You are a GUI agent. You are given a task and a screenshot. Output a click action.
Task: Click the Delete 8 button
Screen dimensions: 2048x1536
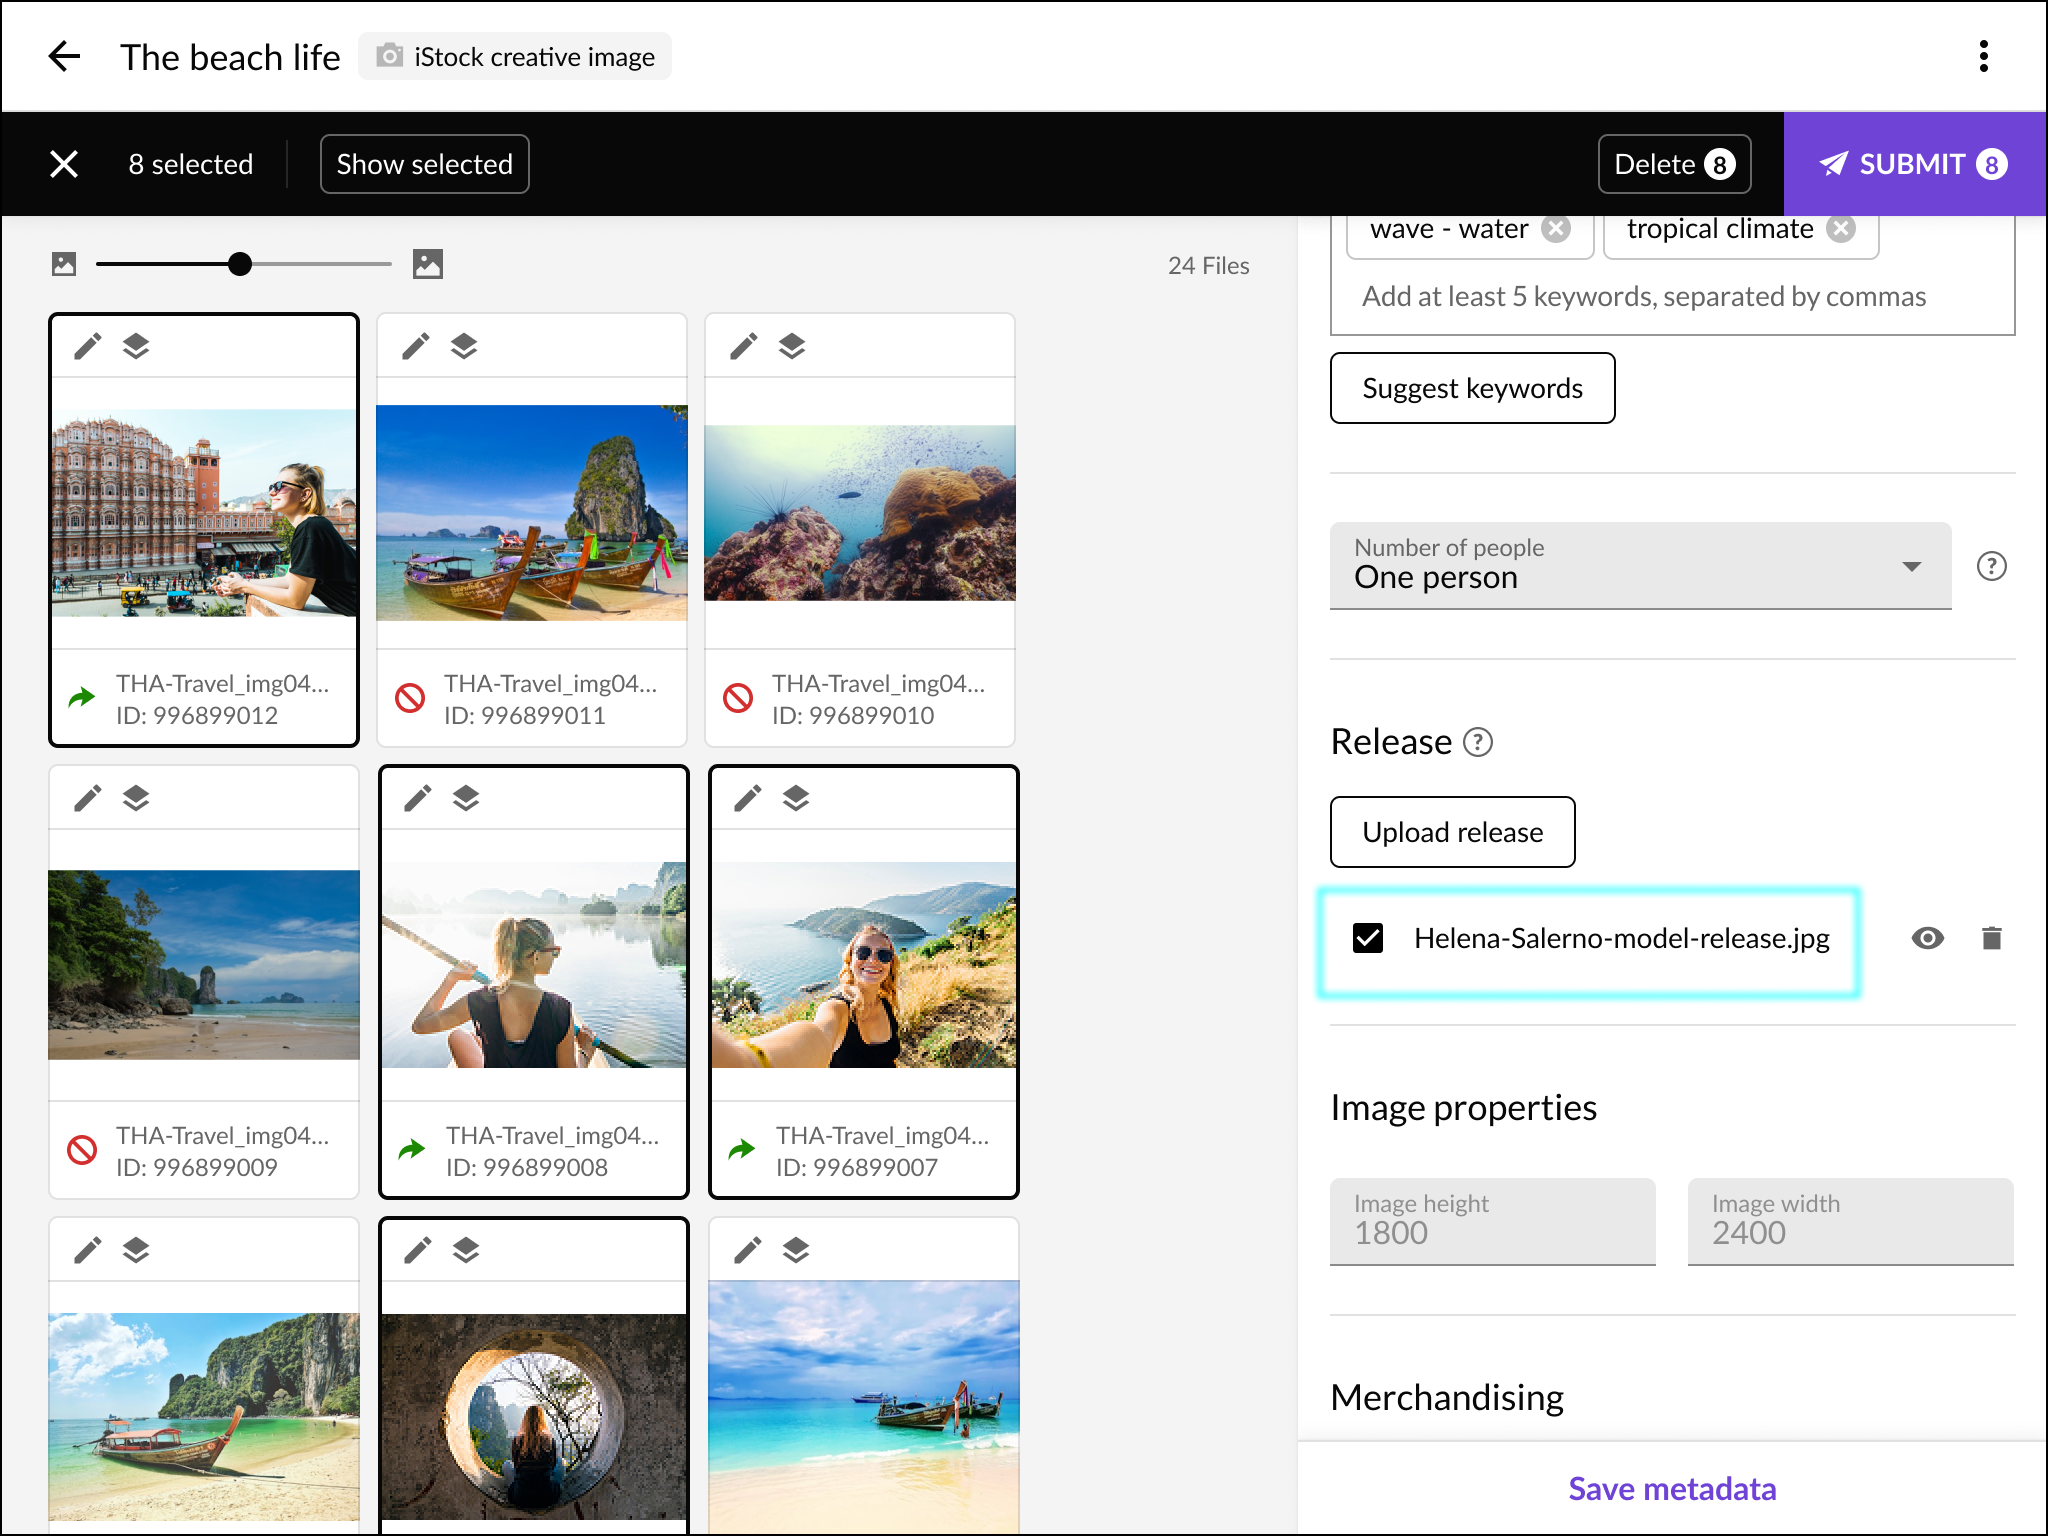1674,164
